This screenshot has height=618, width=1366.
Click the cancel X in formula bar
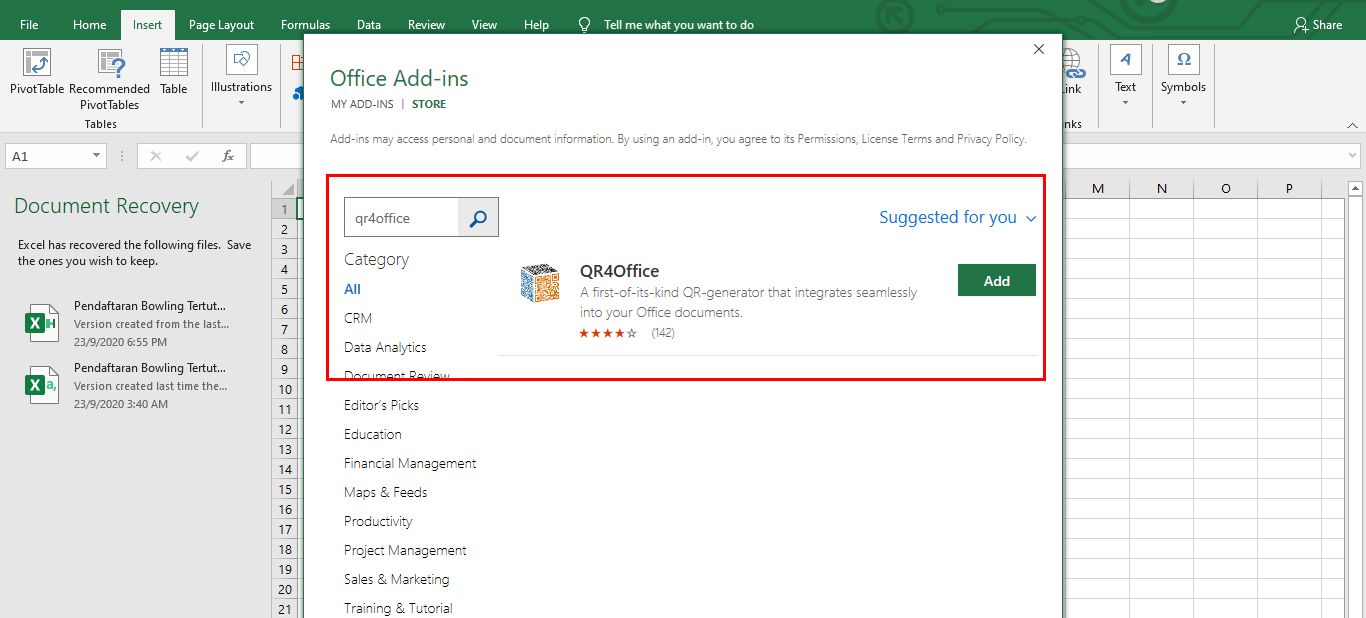click(155, 156)
